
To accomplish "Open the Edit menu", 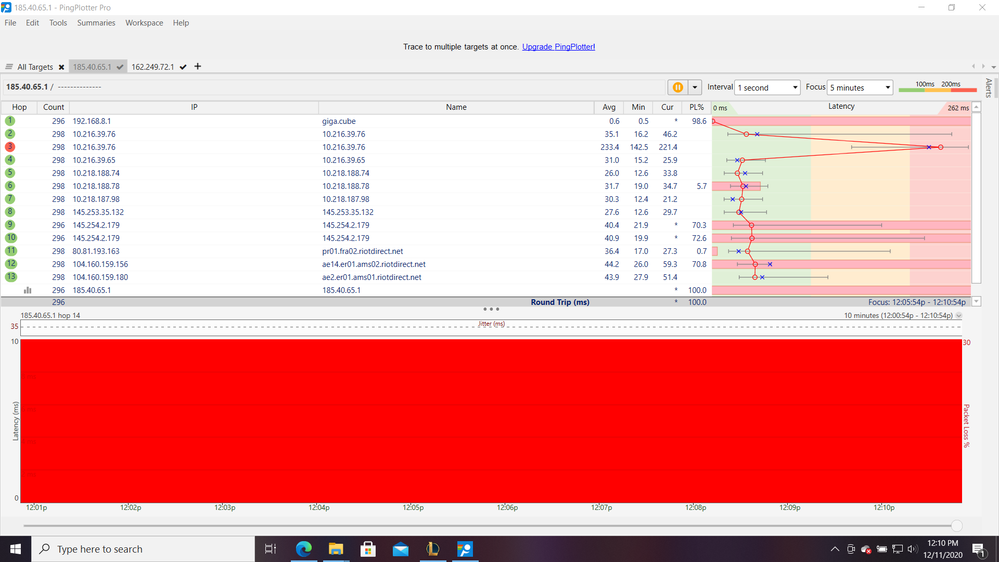I will (32, 23).
